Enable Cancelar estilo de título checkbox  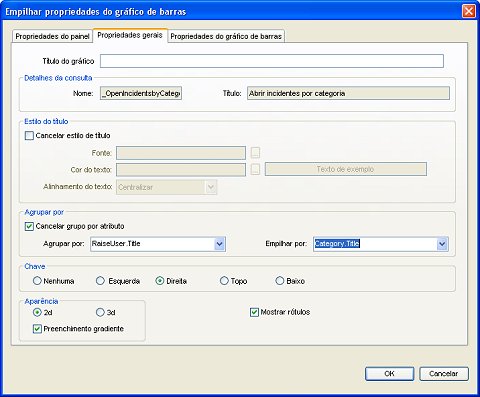tap(29, 136)
